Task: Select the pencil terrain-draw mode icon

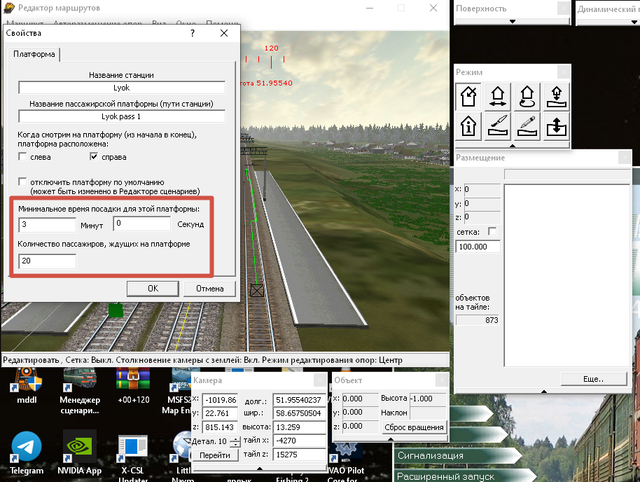Action: 527,126
